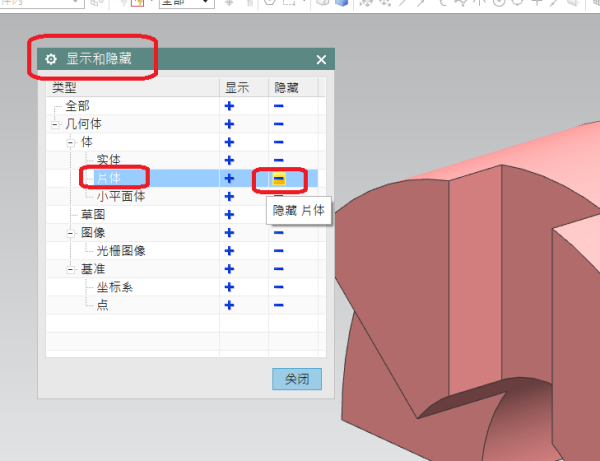Click the 隐藏 column header
This screenshot has width=600, height=461.
click(x=293, y=87)
